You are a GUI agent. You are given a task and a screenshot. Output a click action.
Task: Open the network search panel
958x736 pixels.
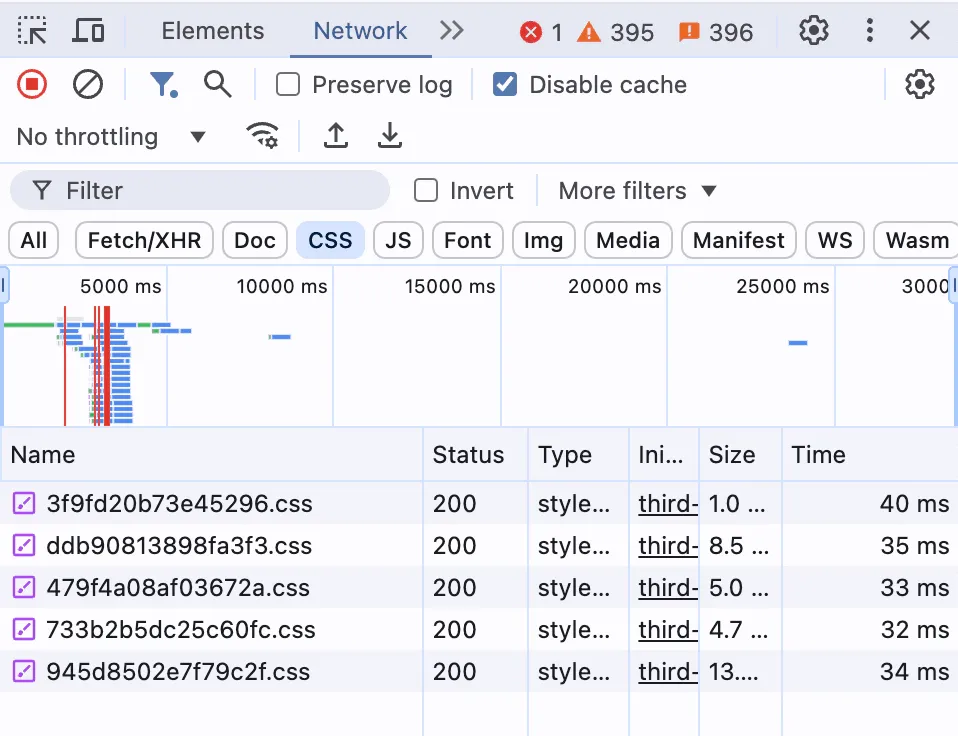218,84
